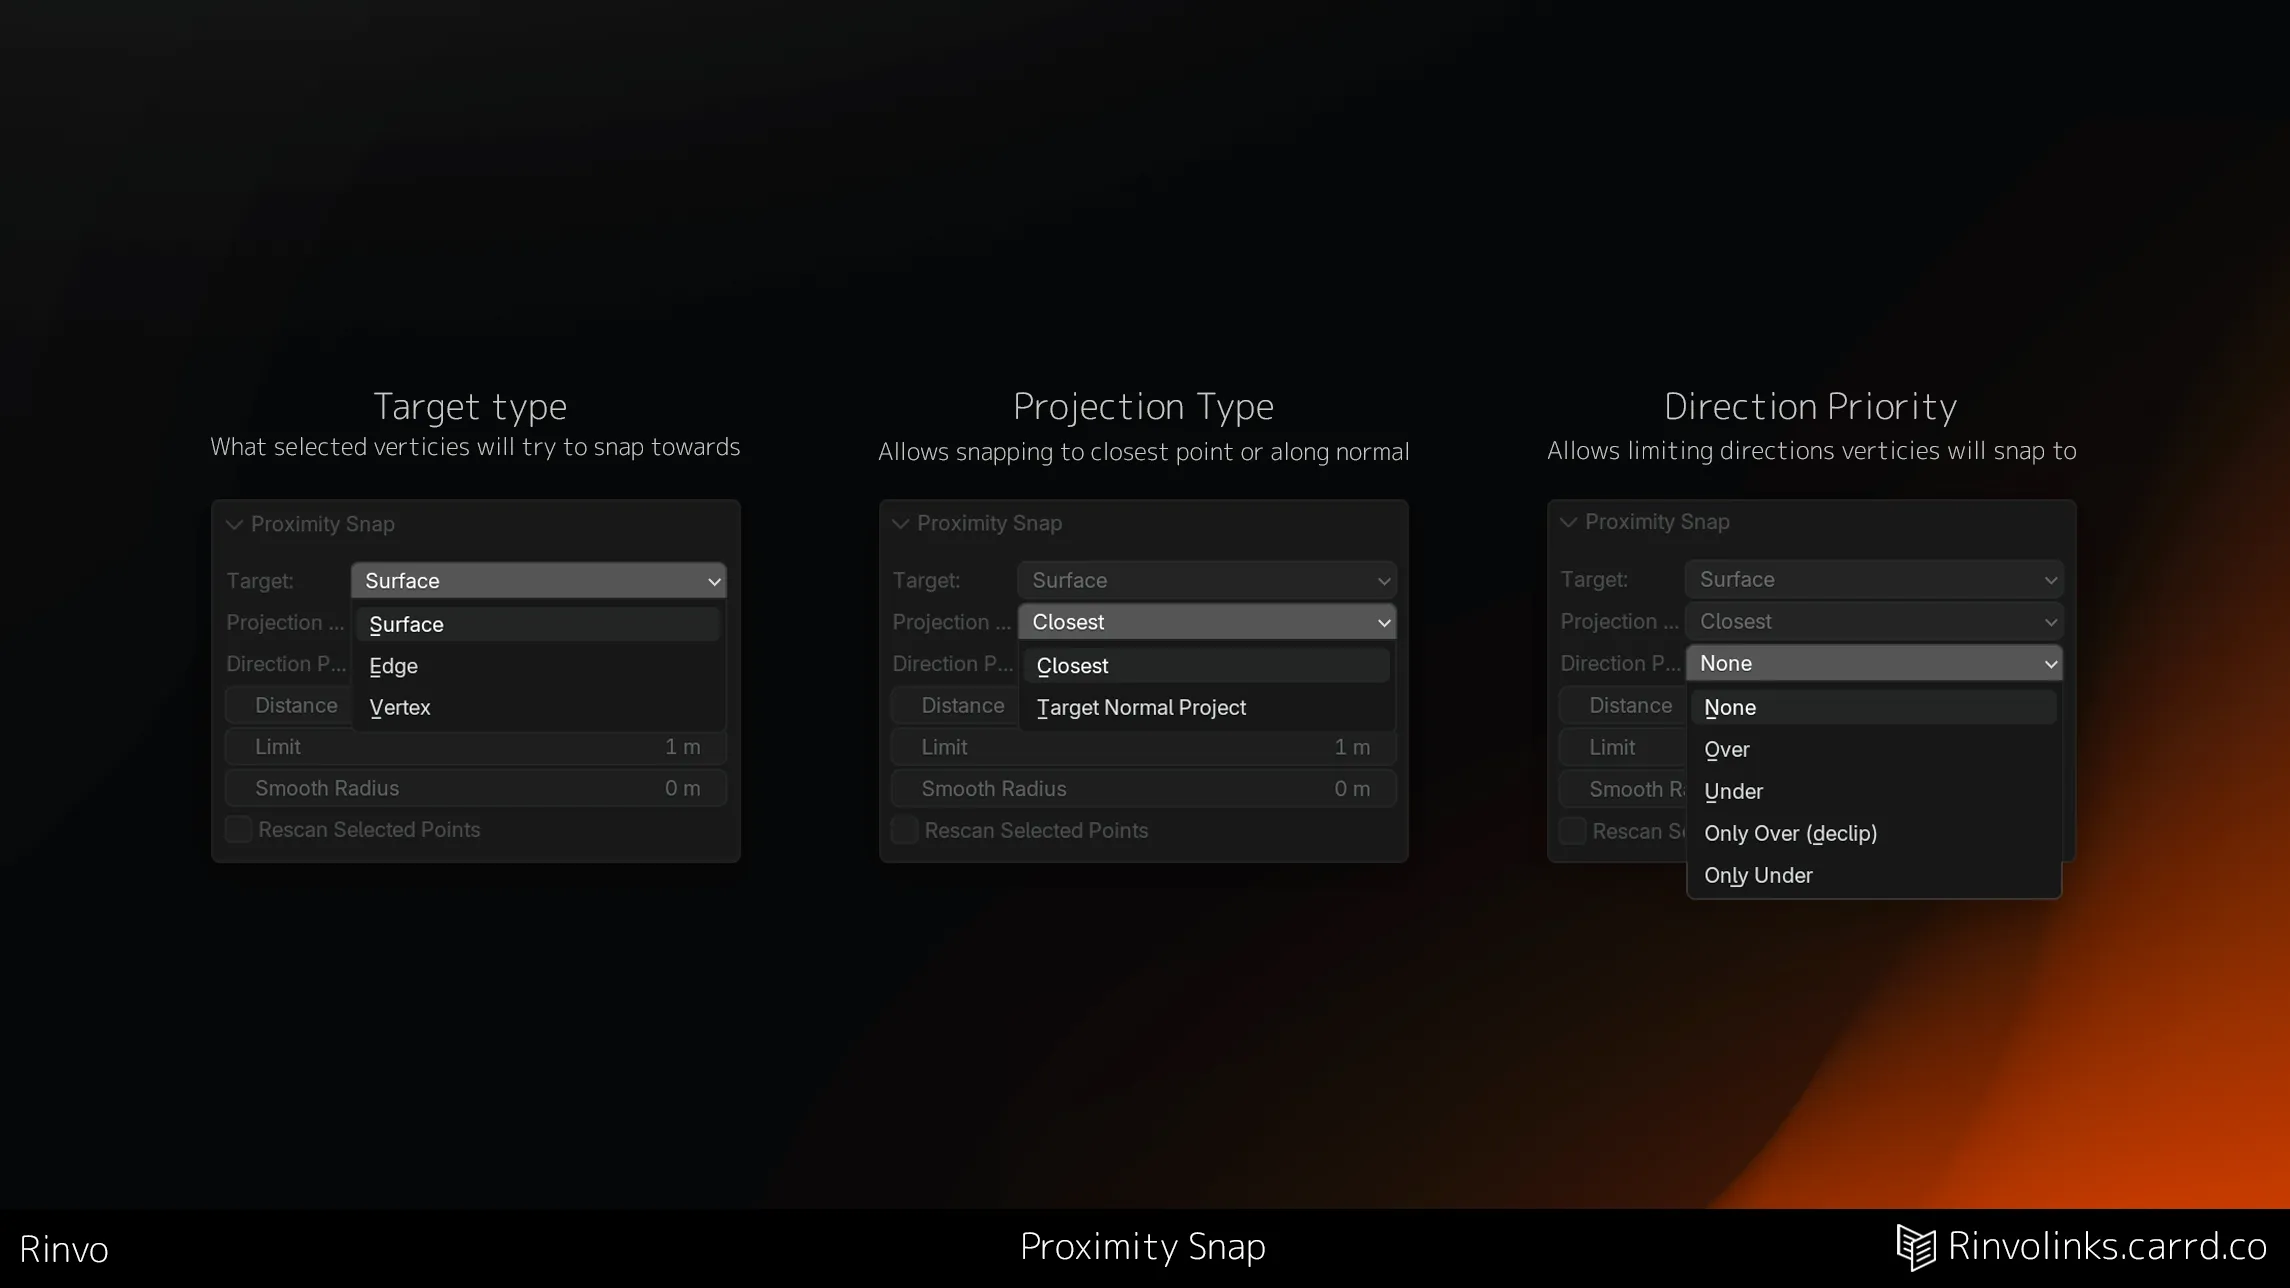2290x1288 pixels.
Task: Toggle Rescan checkbox in Direction Priority panel
Action: click(1573, 832)
